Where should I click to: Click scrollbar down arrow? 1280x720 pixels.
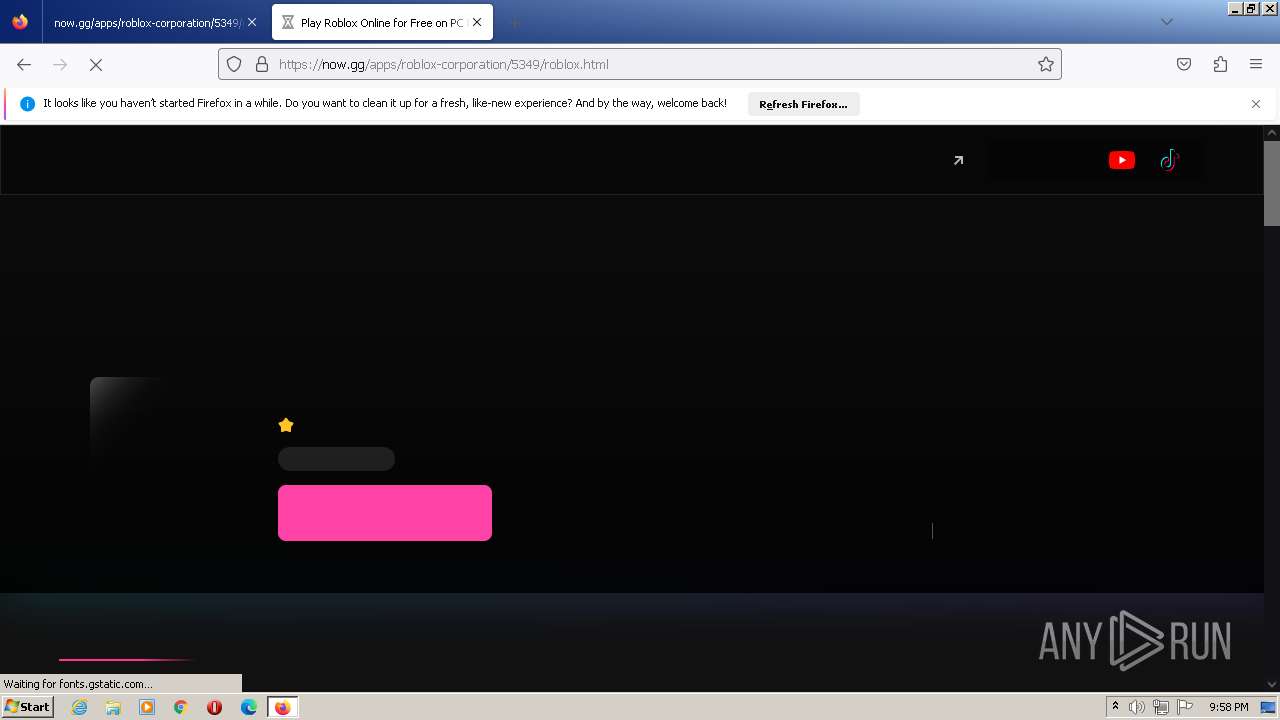click(1272, 684)
